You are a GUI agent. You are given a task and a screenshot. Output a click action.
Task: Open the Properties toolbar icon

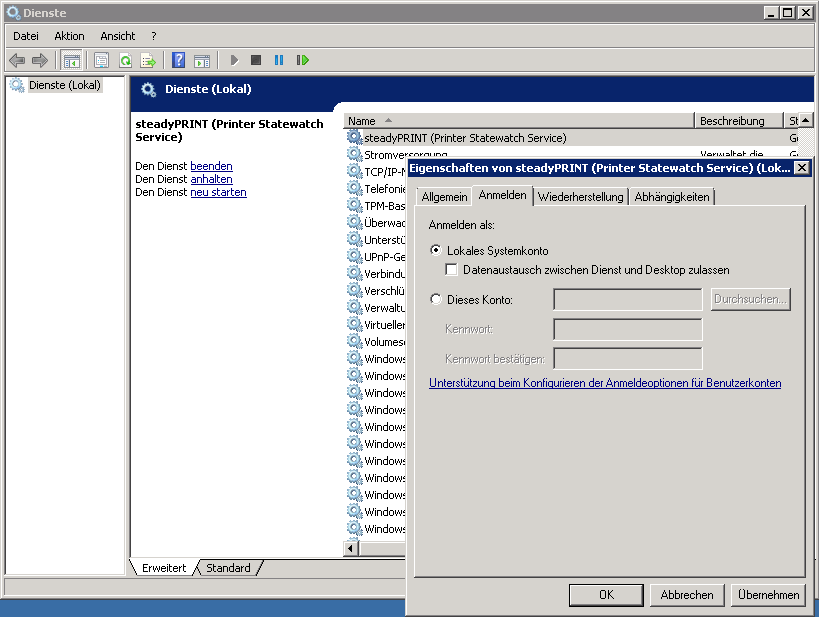(101, 61)
